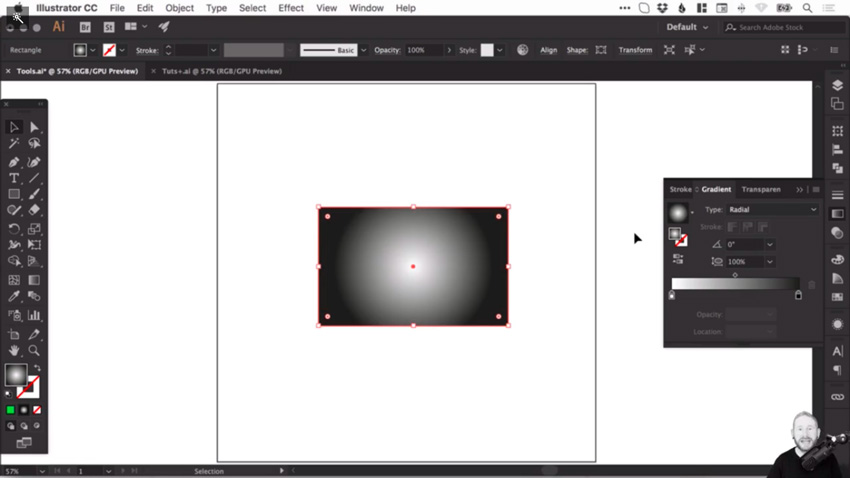The image size is (850, 478).
Task: Open the Object menu
Action: (x=179, y=8)
